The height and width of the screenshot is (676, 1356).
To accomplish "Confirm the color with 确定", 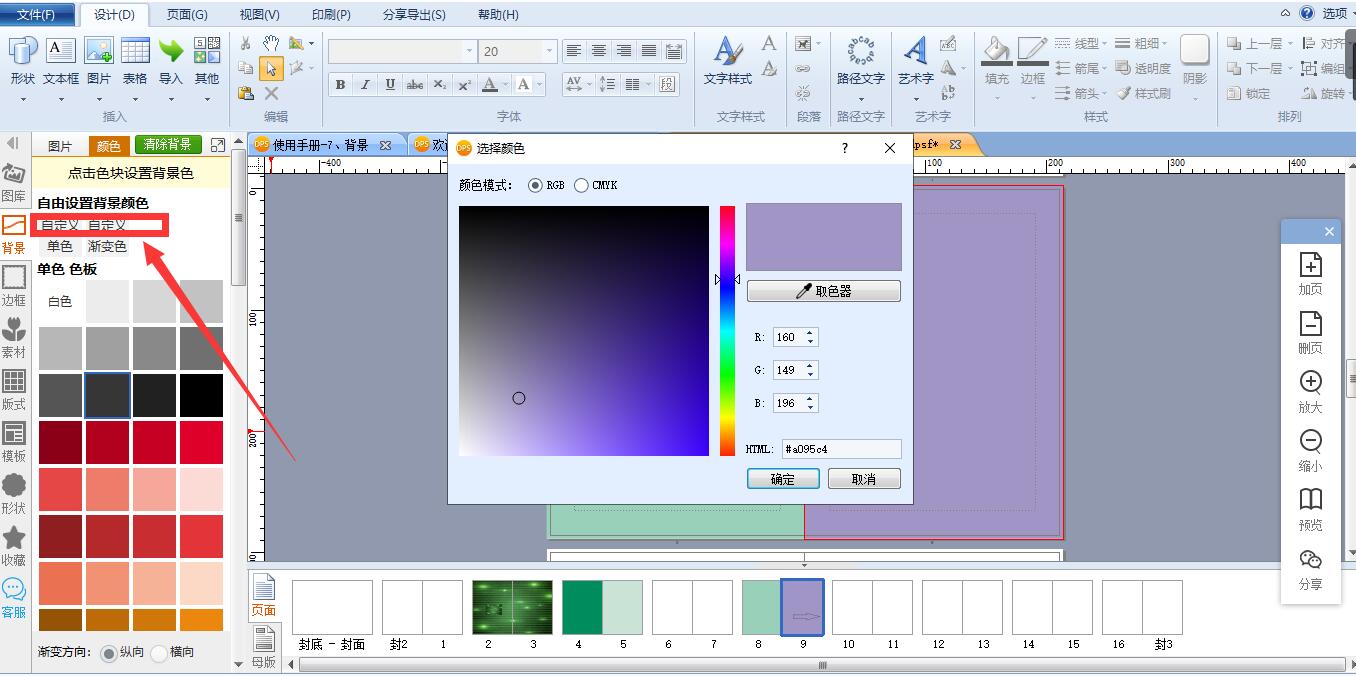I will coord(783,479).
